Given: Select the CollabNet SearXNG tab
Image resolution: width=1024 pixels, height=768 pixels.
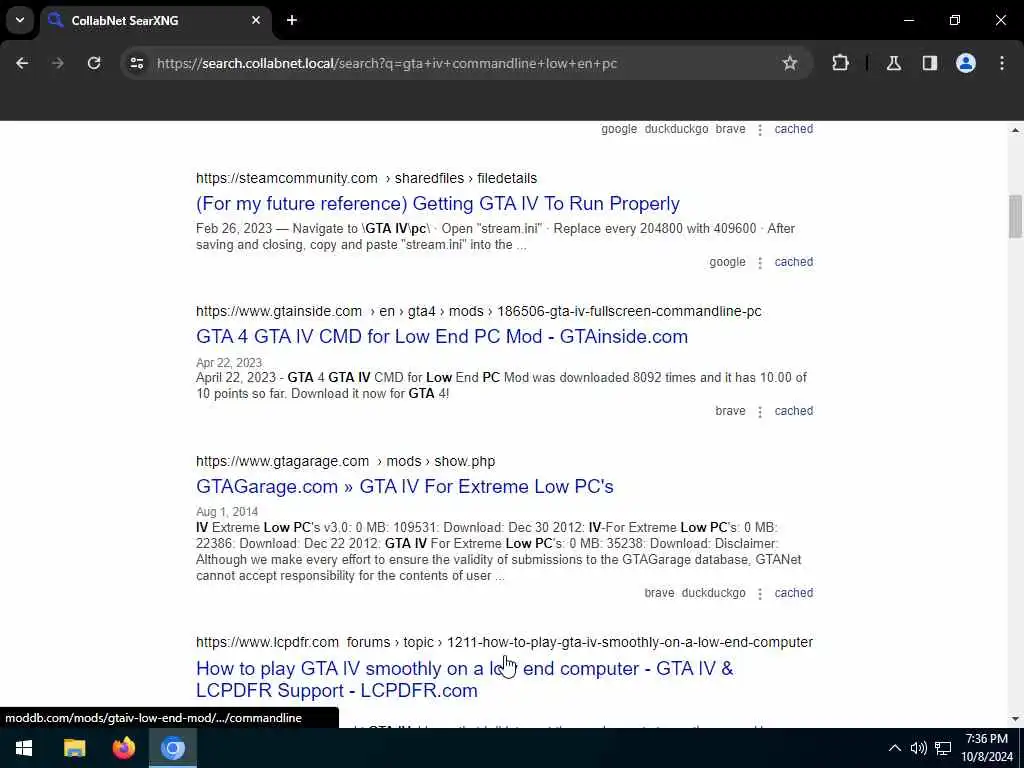Looking at the screenshot, I should [x=155, y=20].
